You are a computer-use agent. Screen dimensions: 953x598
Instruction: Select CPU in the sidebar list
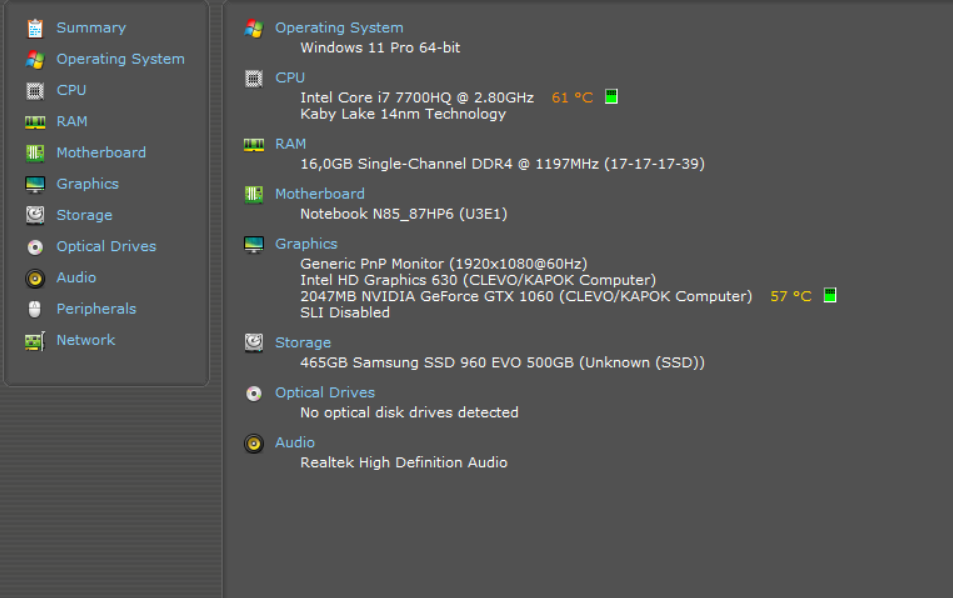(71, 90)
